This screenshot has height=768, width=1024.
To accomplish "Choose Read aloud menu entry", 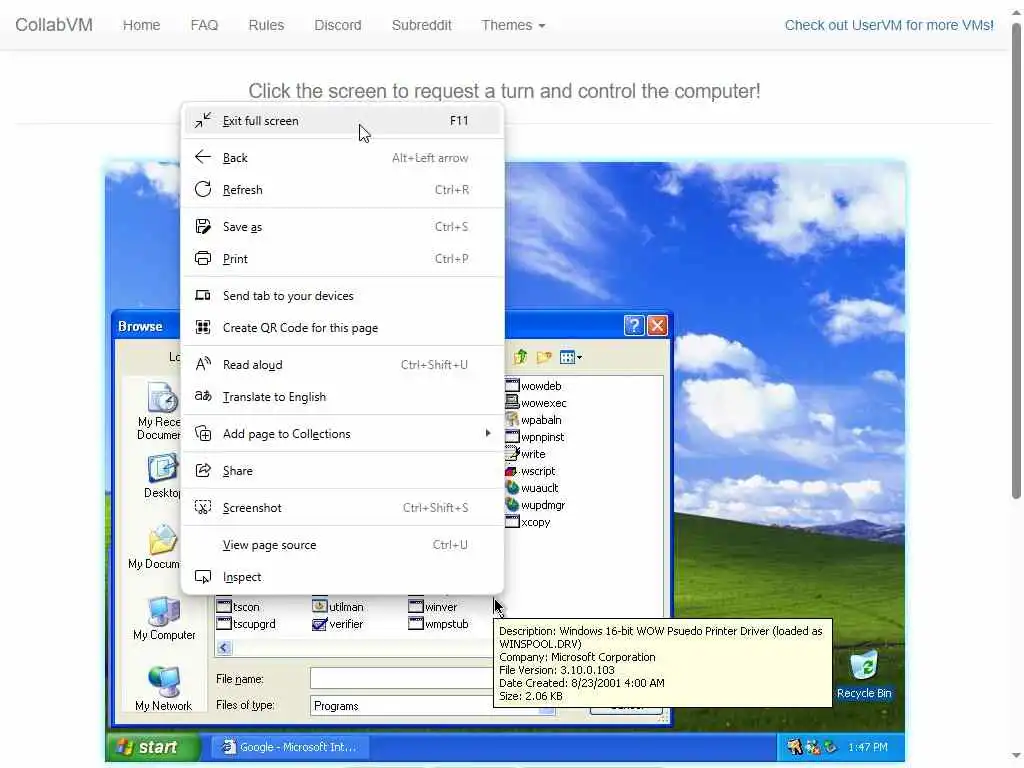I will 342,364.
